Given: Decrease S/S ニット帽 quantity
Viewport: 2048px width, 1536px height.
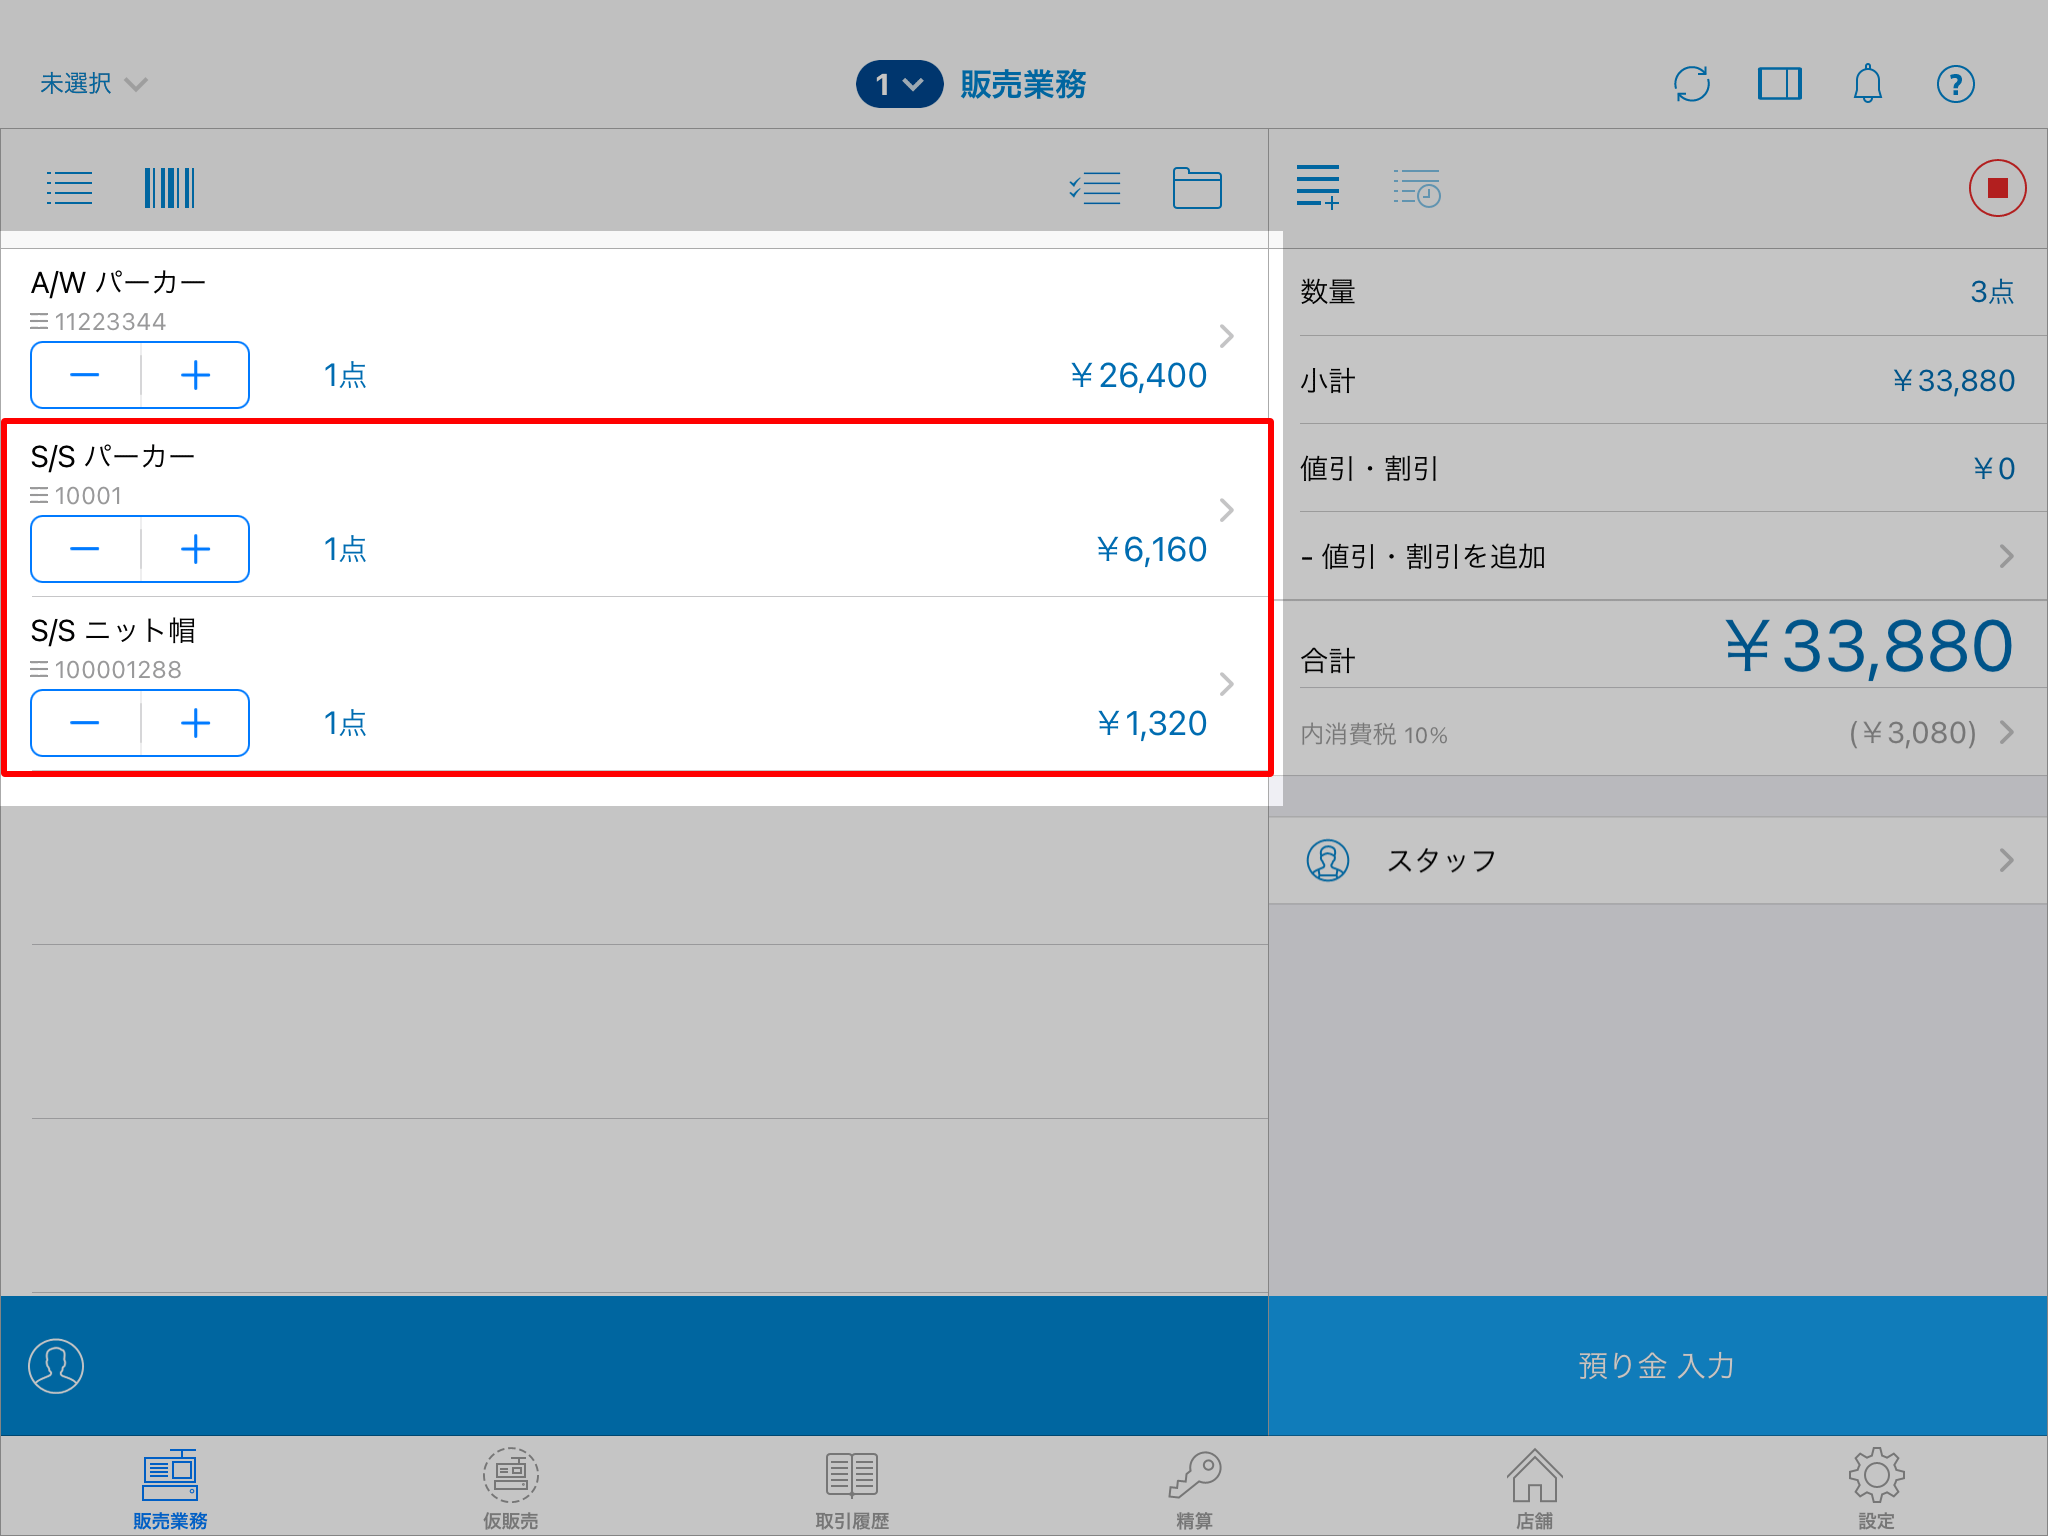Looking at the screenshot, I should pos(85,723).
